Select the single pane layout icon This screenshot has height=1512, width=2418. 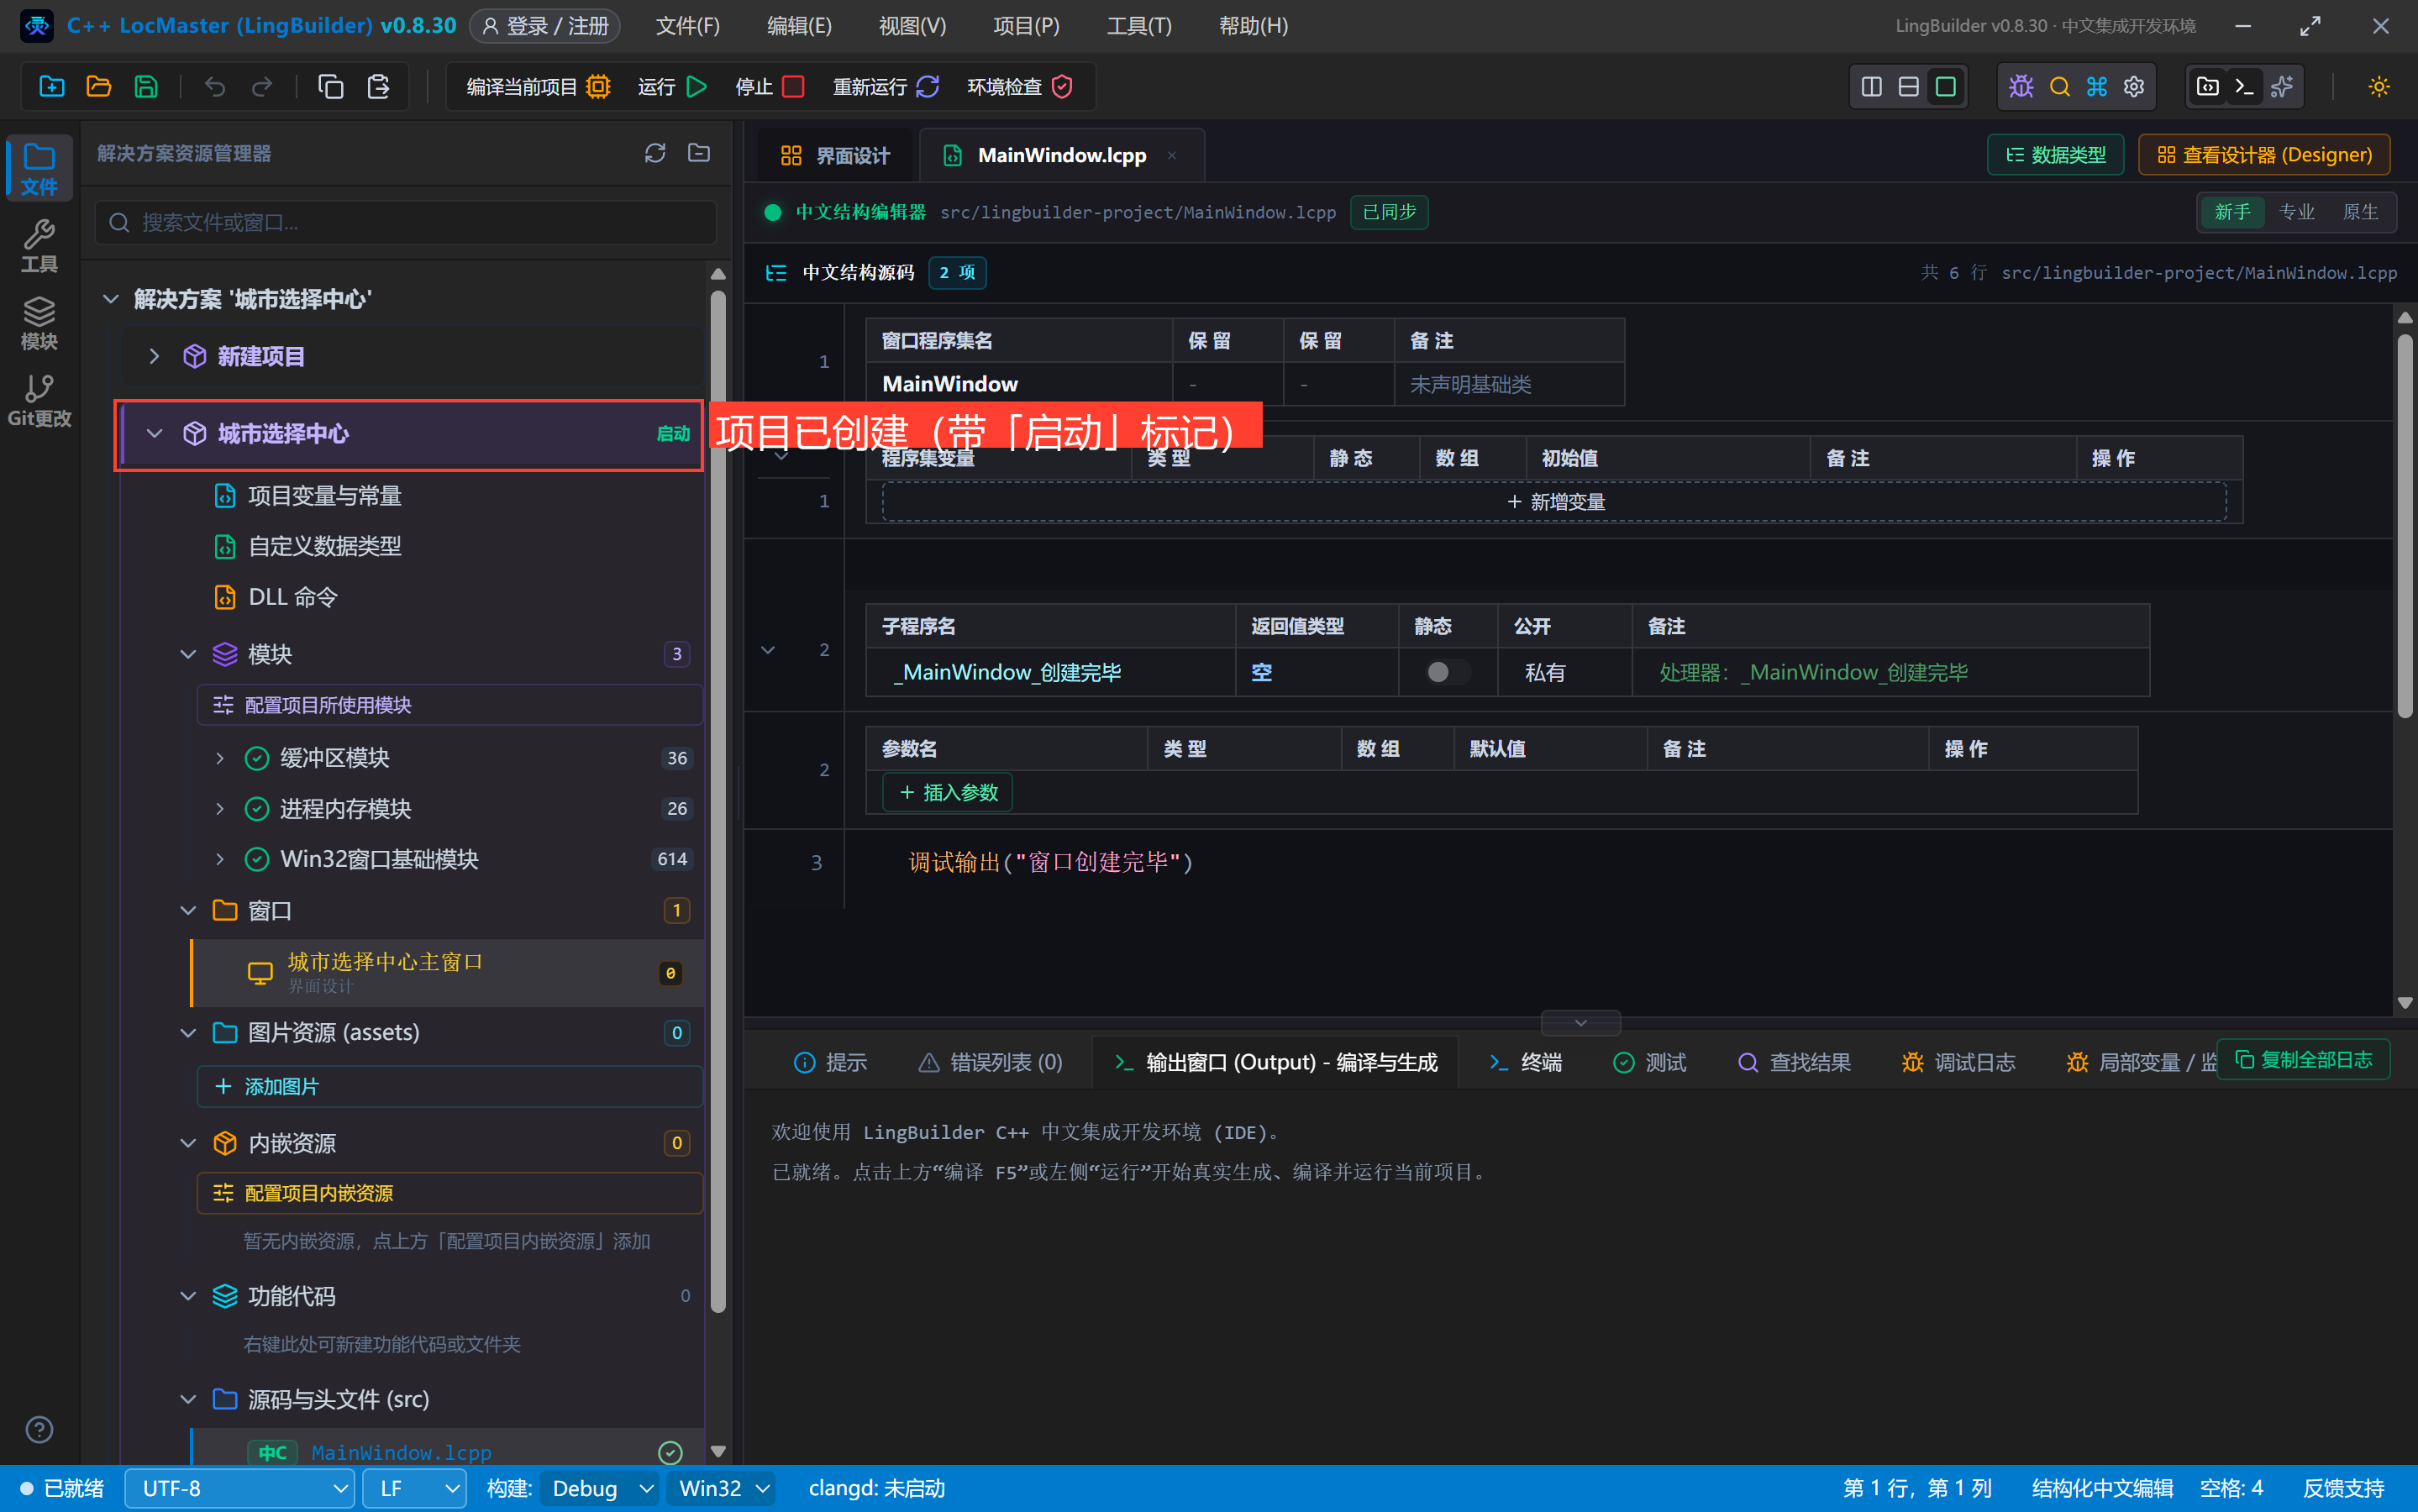[1945, 87]
